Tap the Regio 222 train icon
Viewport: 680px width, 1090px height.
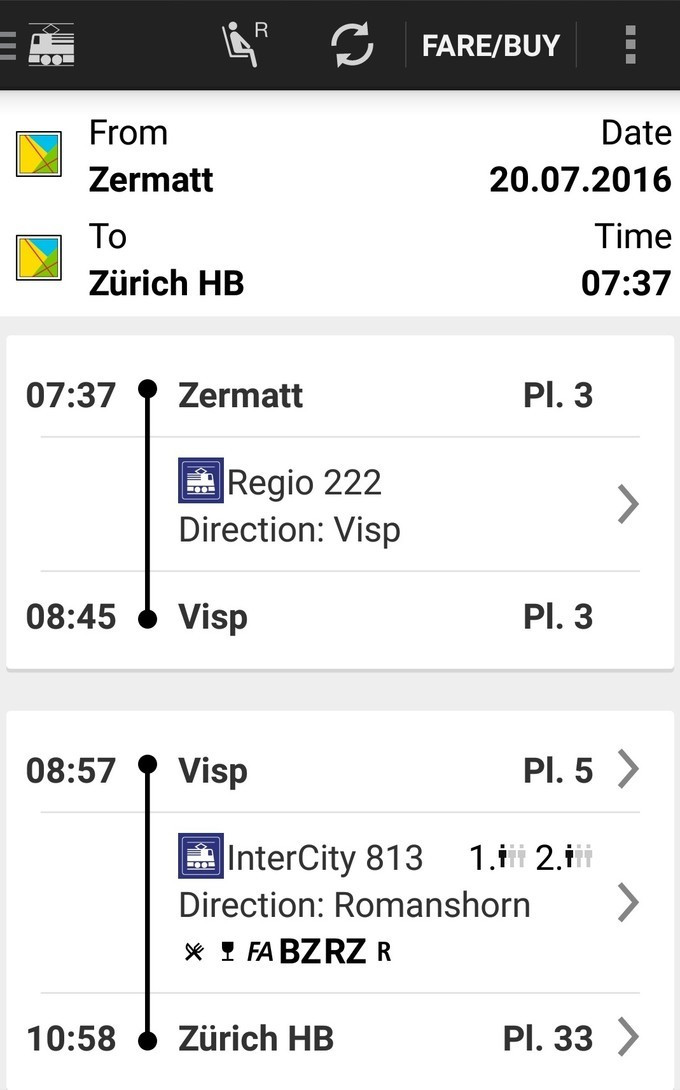[200, 481]
